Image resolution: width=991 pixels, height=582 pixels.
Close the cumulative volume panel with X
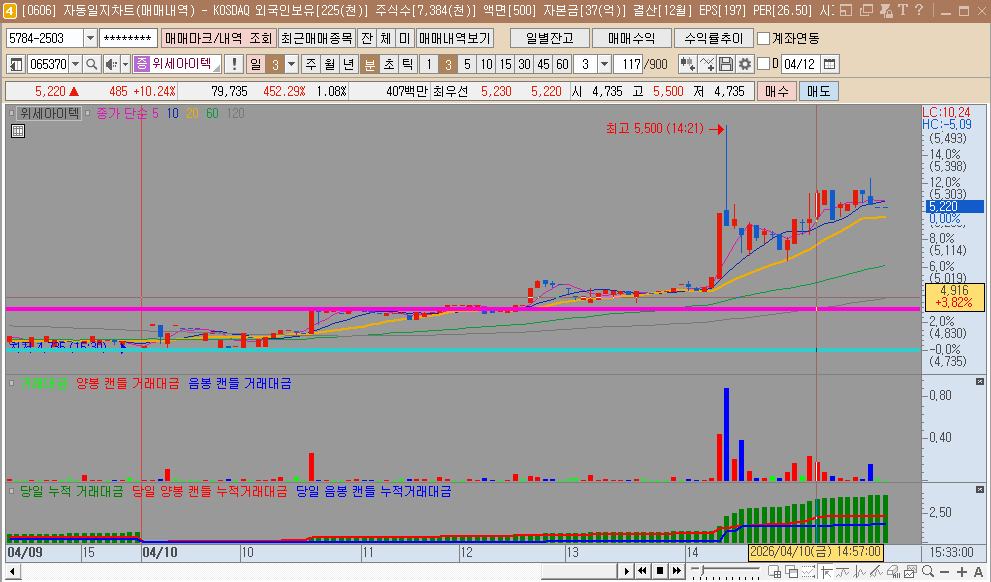pyautogui.click(x=980, y=490)
